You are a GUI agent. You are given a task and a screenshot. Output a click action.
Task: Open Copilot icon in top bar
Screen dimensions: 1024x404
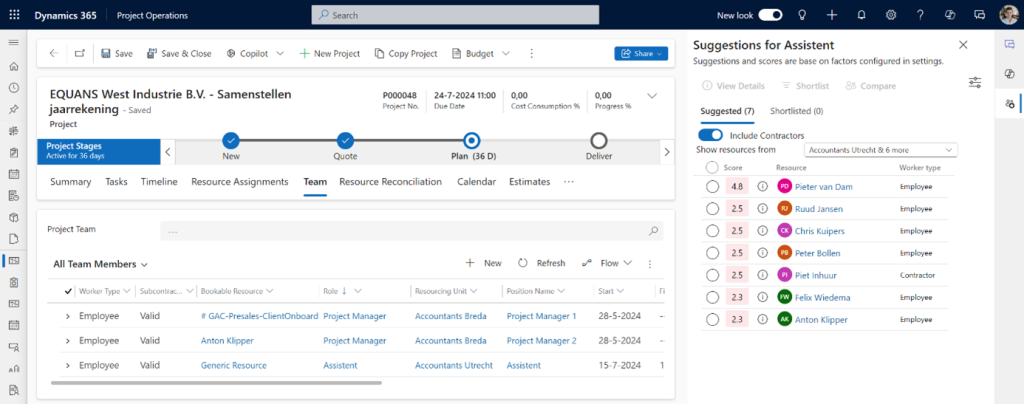[950, 15]
